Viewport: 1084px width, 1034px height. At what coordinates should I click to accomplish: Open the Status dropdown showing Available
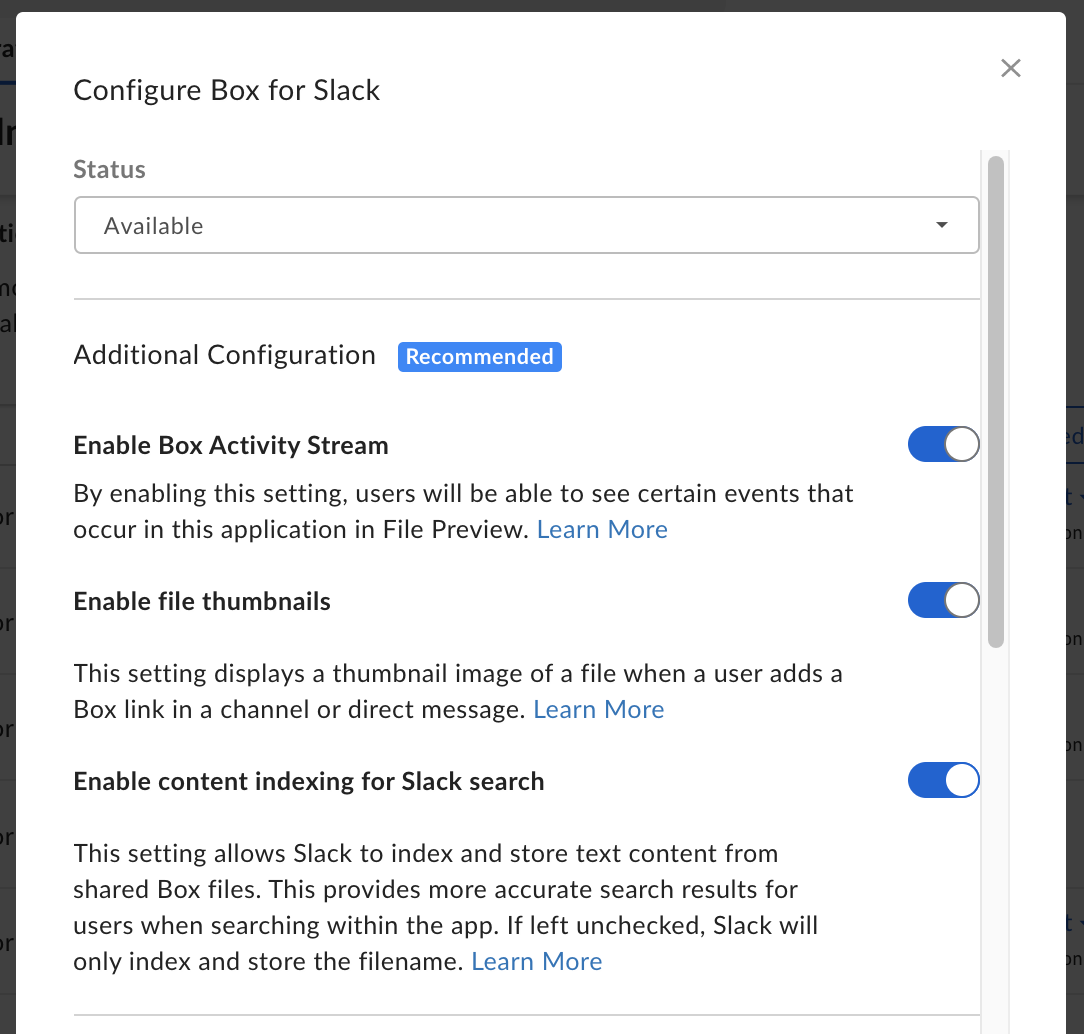pos(526,225)
